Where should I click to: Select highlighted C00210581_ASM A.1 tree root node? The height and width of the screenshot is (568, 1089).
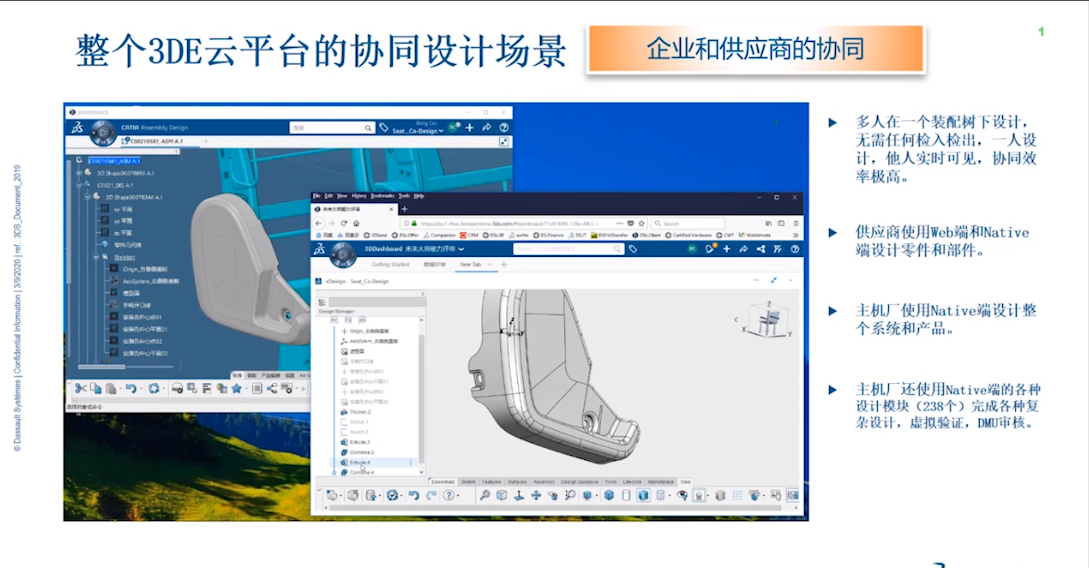[x=114, y=161]
